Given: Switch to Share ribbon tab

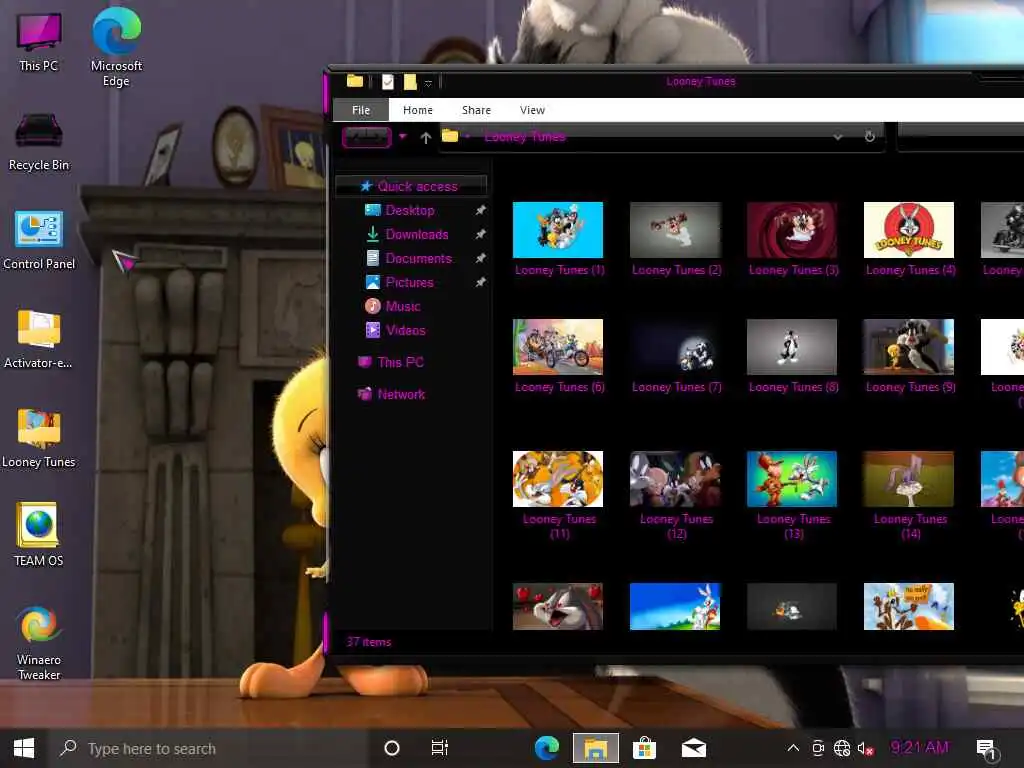Looking at the screenshot, I should (476, 110).
